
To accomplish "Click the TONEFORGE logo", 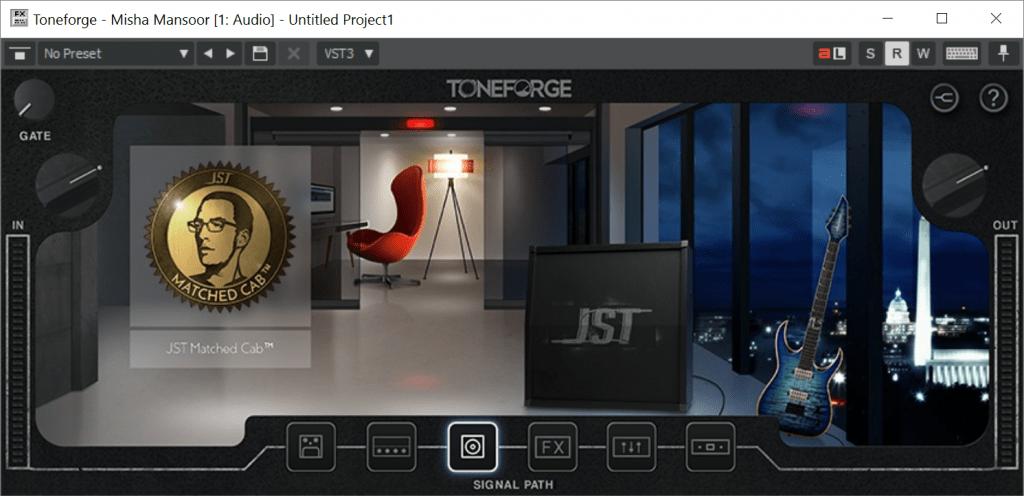I will [x=509, y=88].
